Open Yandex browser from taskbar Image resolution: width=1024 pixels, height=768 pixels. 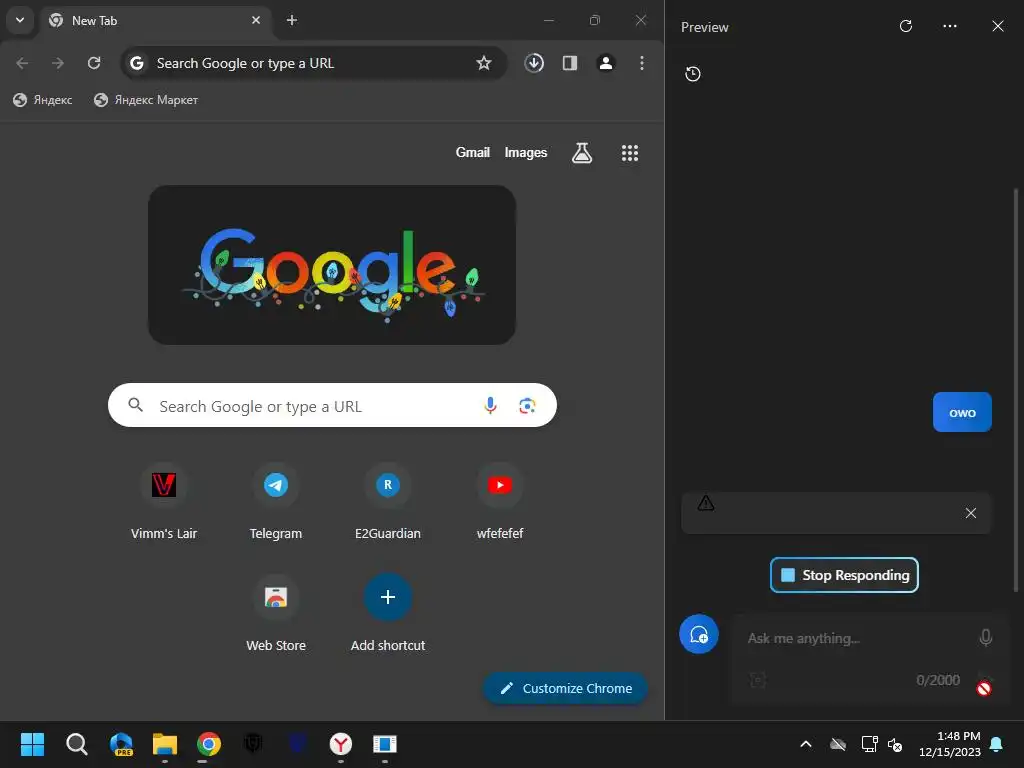340,744
